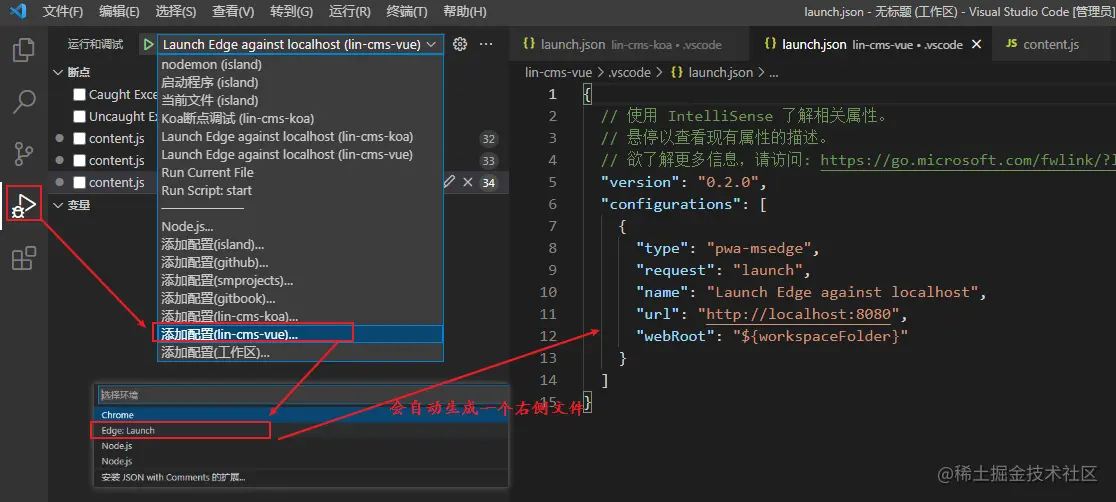Expand the breadcrumb trailing ellipsis
Screen dimensions: 1116x502
point(774,72)
